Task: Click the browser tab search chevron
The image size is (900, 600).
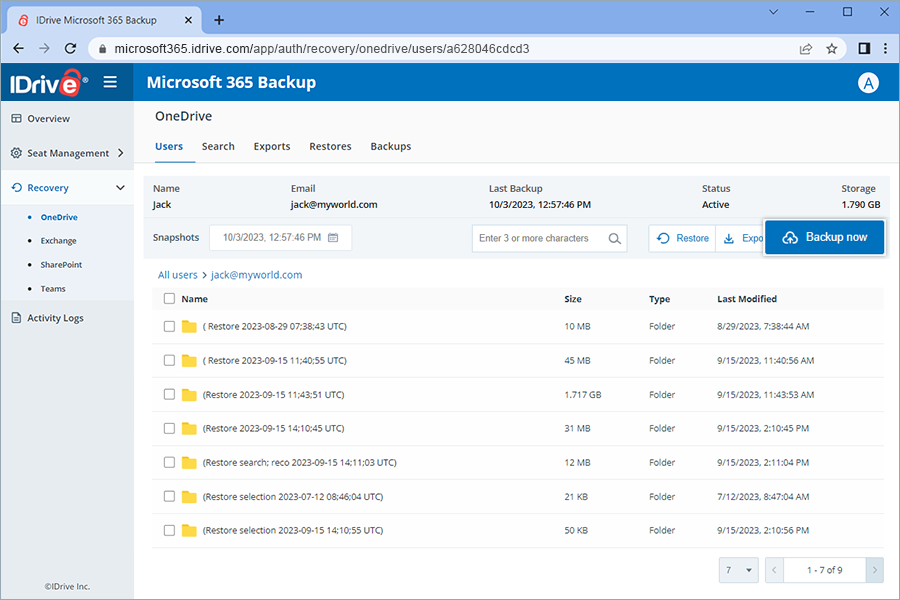Action: point(773,12)
